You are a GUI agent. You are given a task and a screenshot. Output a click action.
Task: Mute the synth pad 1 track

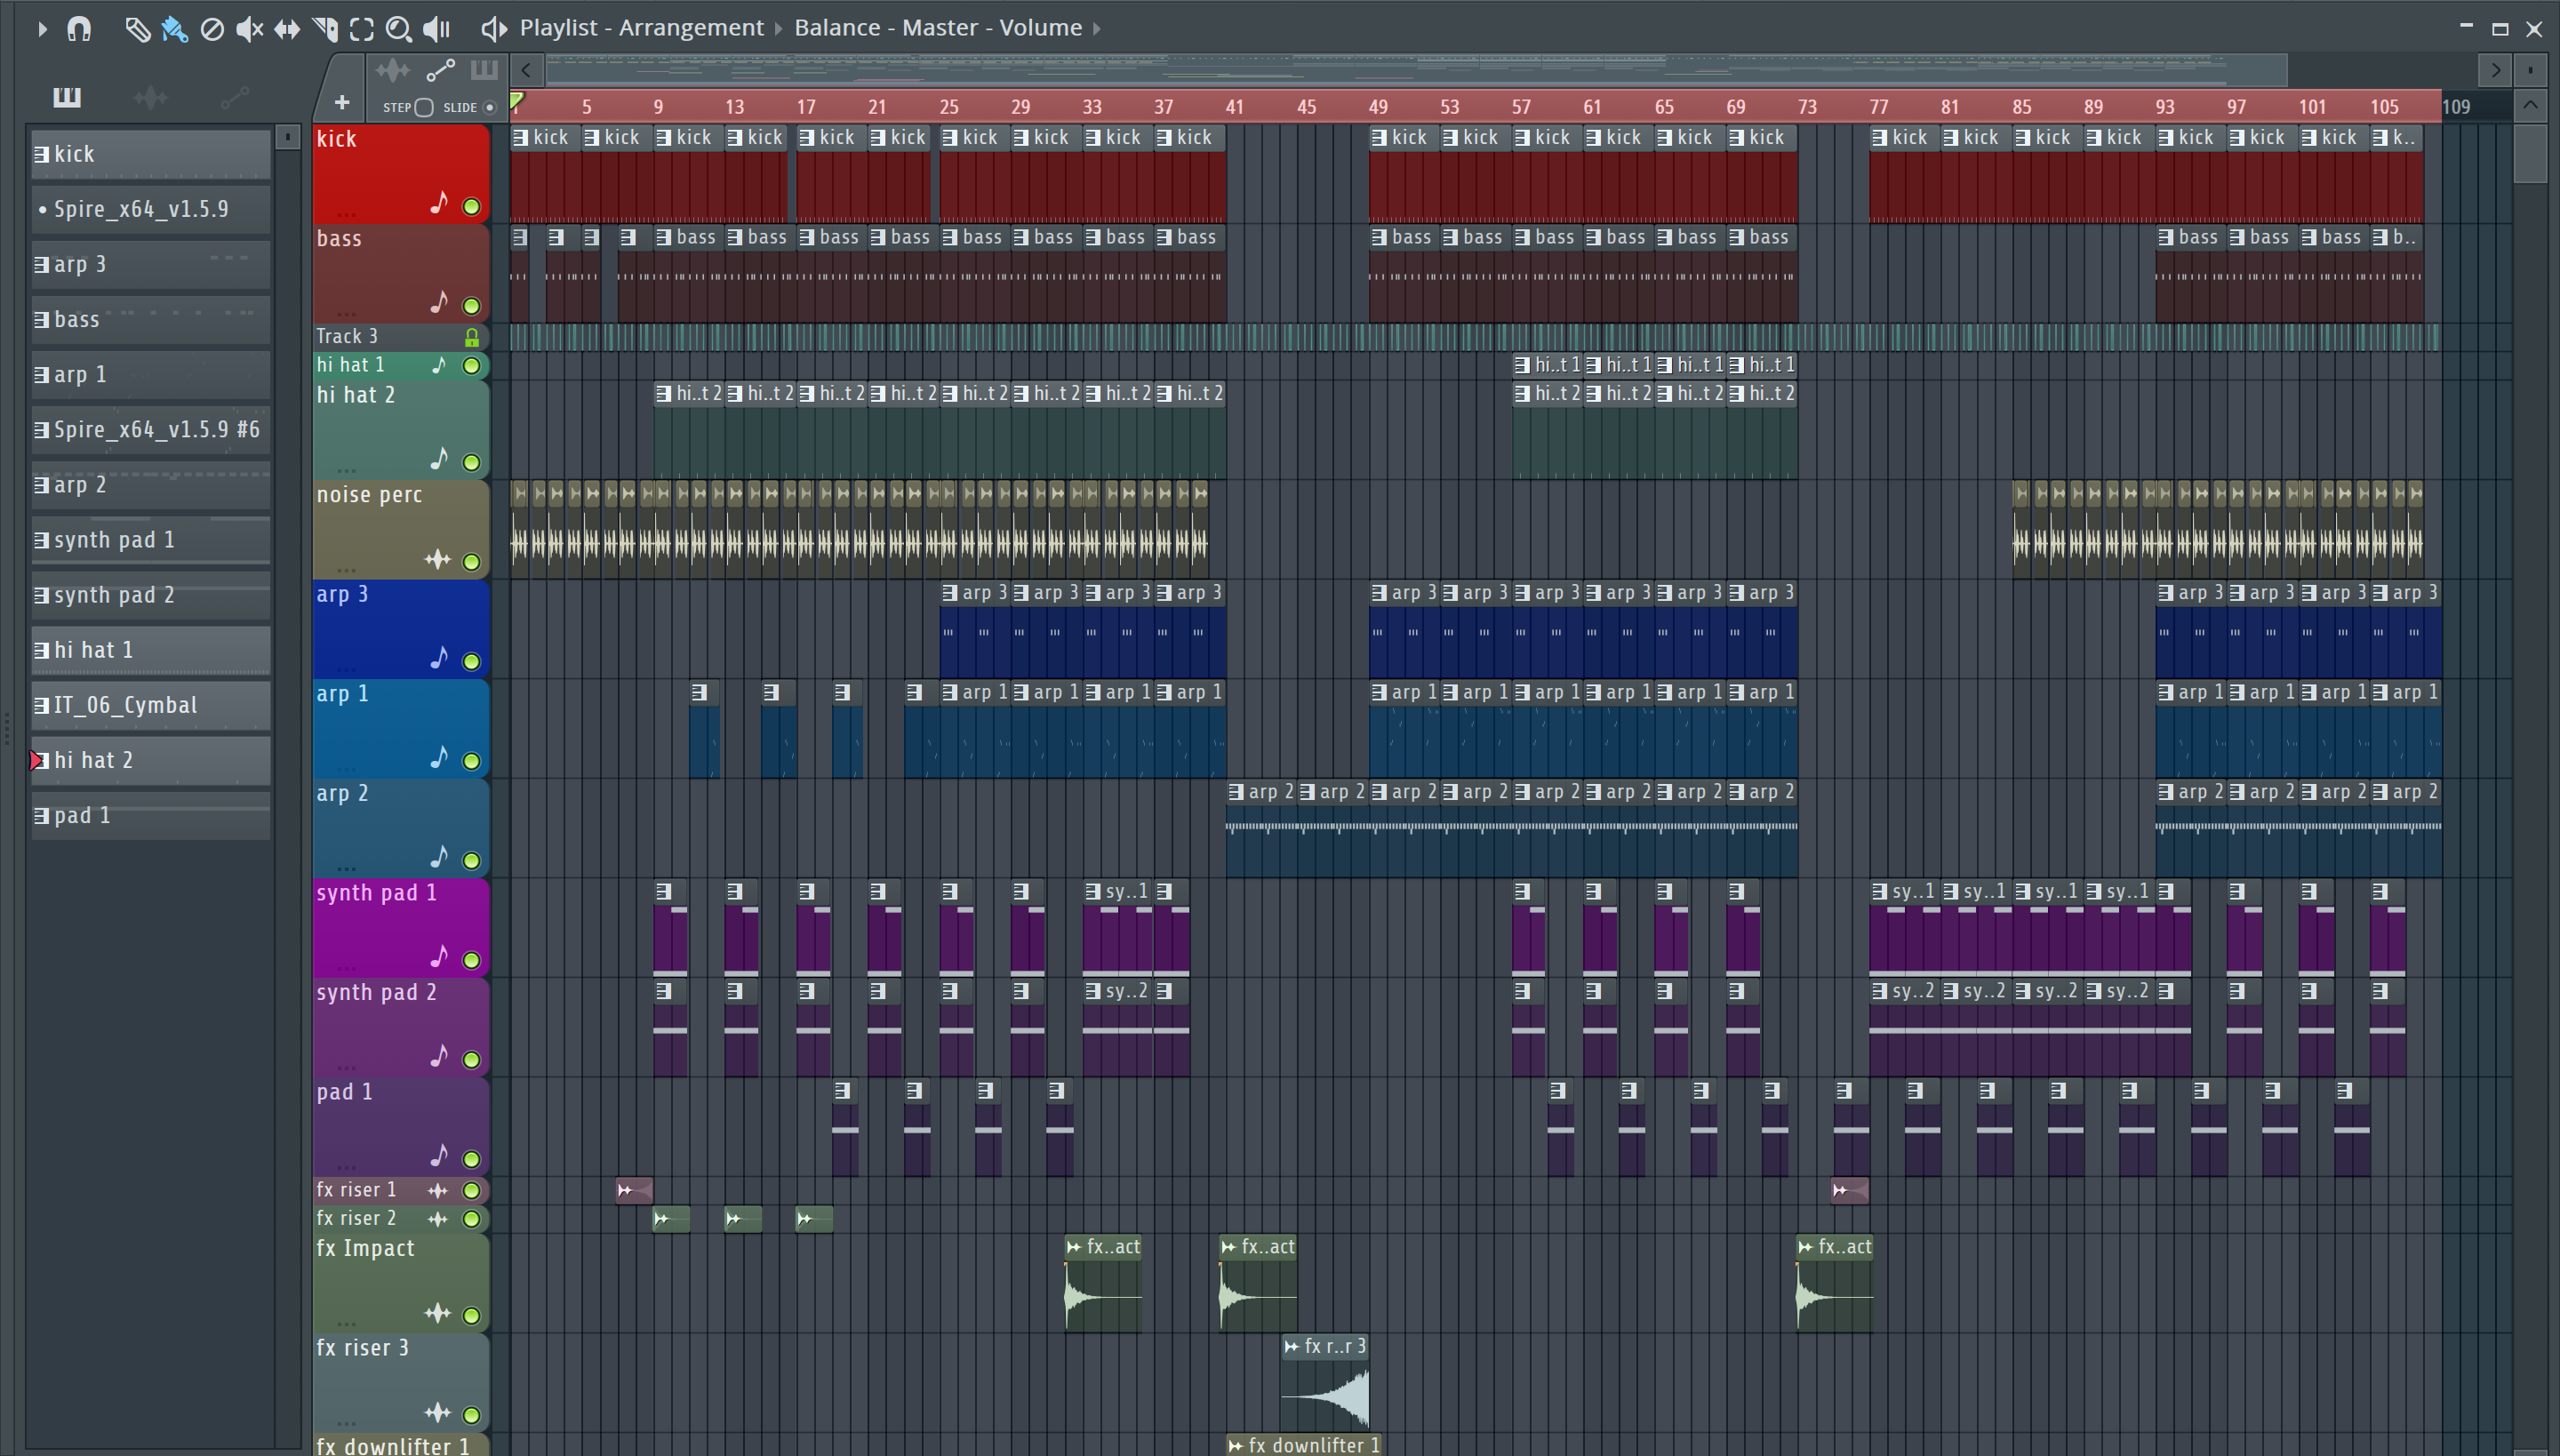pyautogui.click(x=471, y=960)
